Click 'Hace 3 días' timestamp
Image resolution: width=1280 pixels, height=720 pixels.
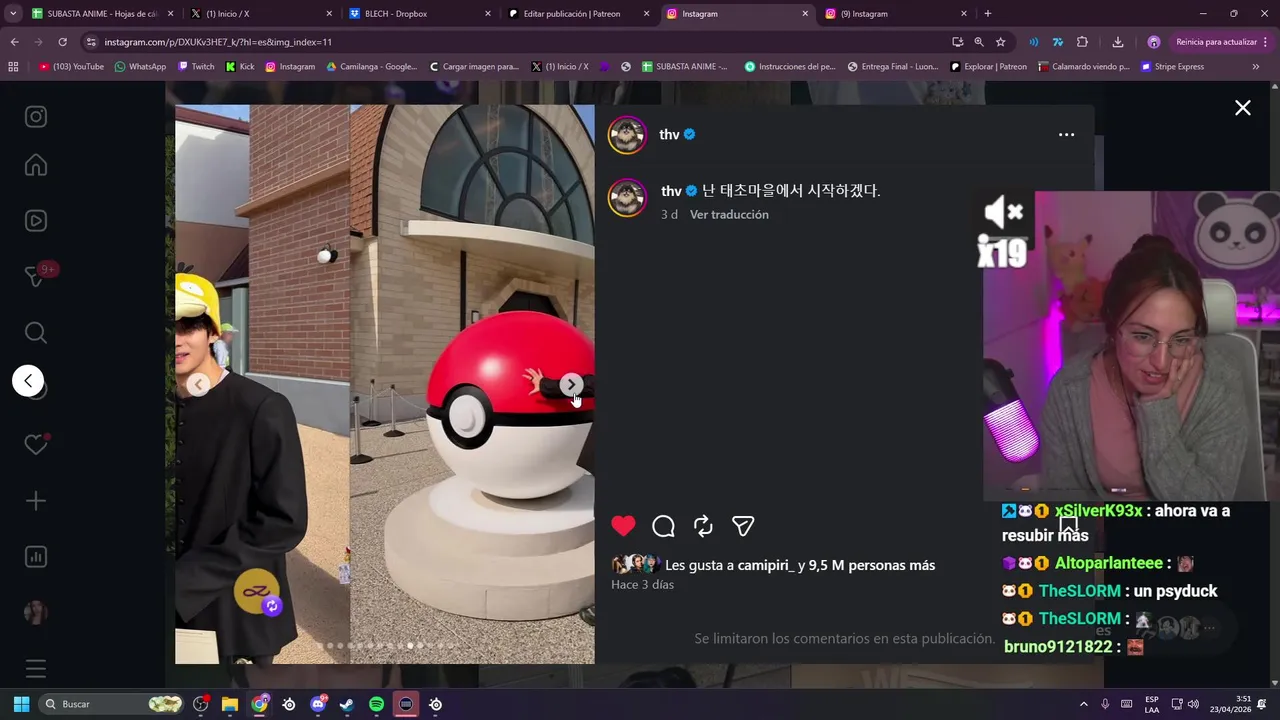tap(642, 585)
